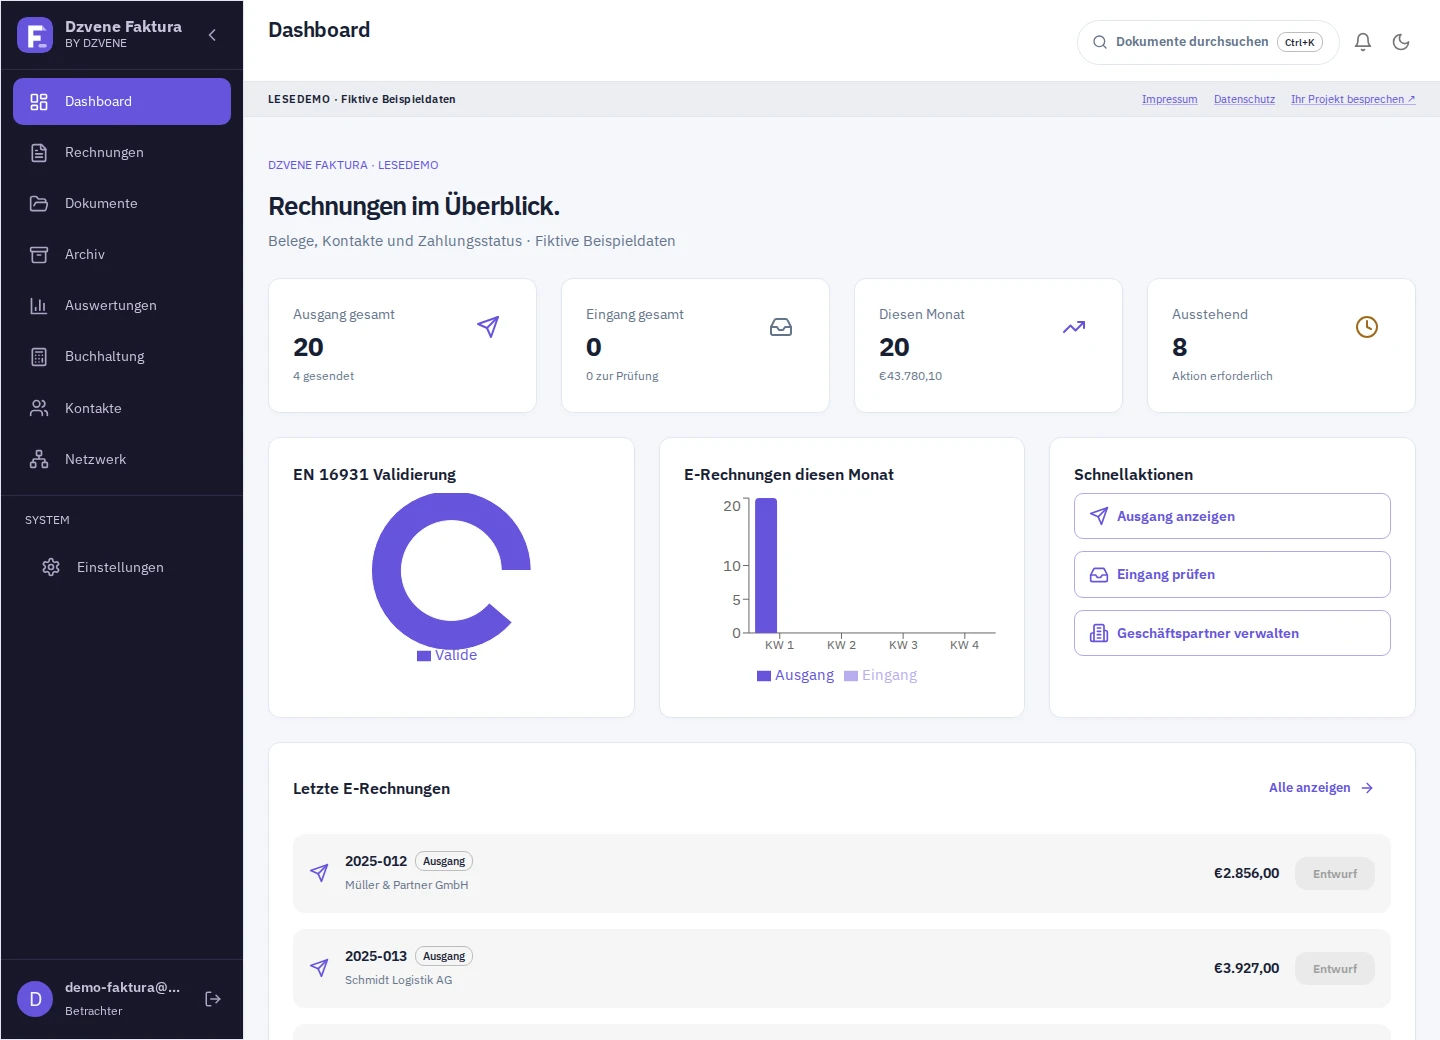Open Dokumente in the sidebar
Viewport: 1440px width, 1040px height.
122,203
